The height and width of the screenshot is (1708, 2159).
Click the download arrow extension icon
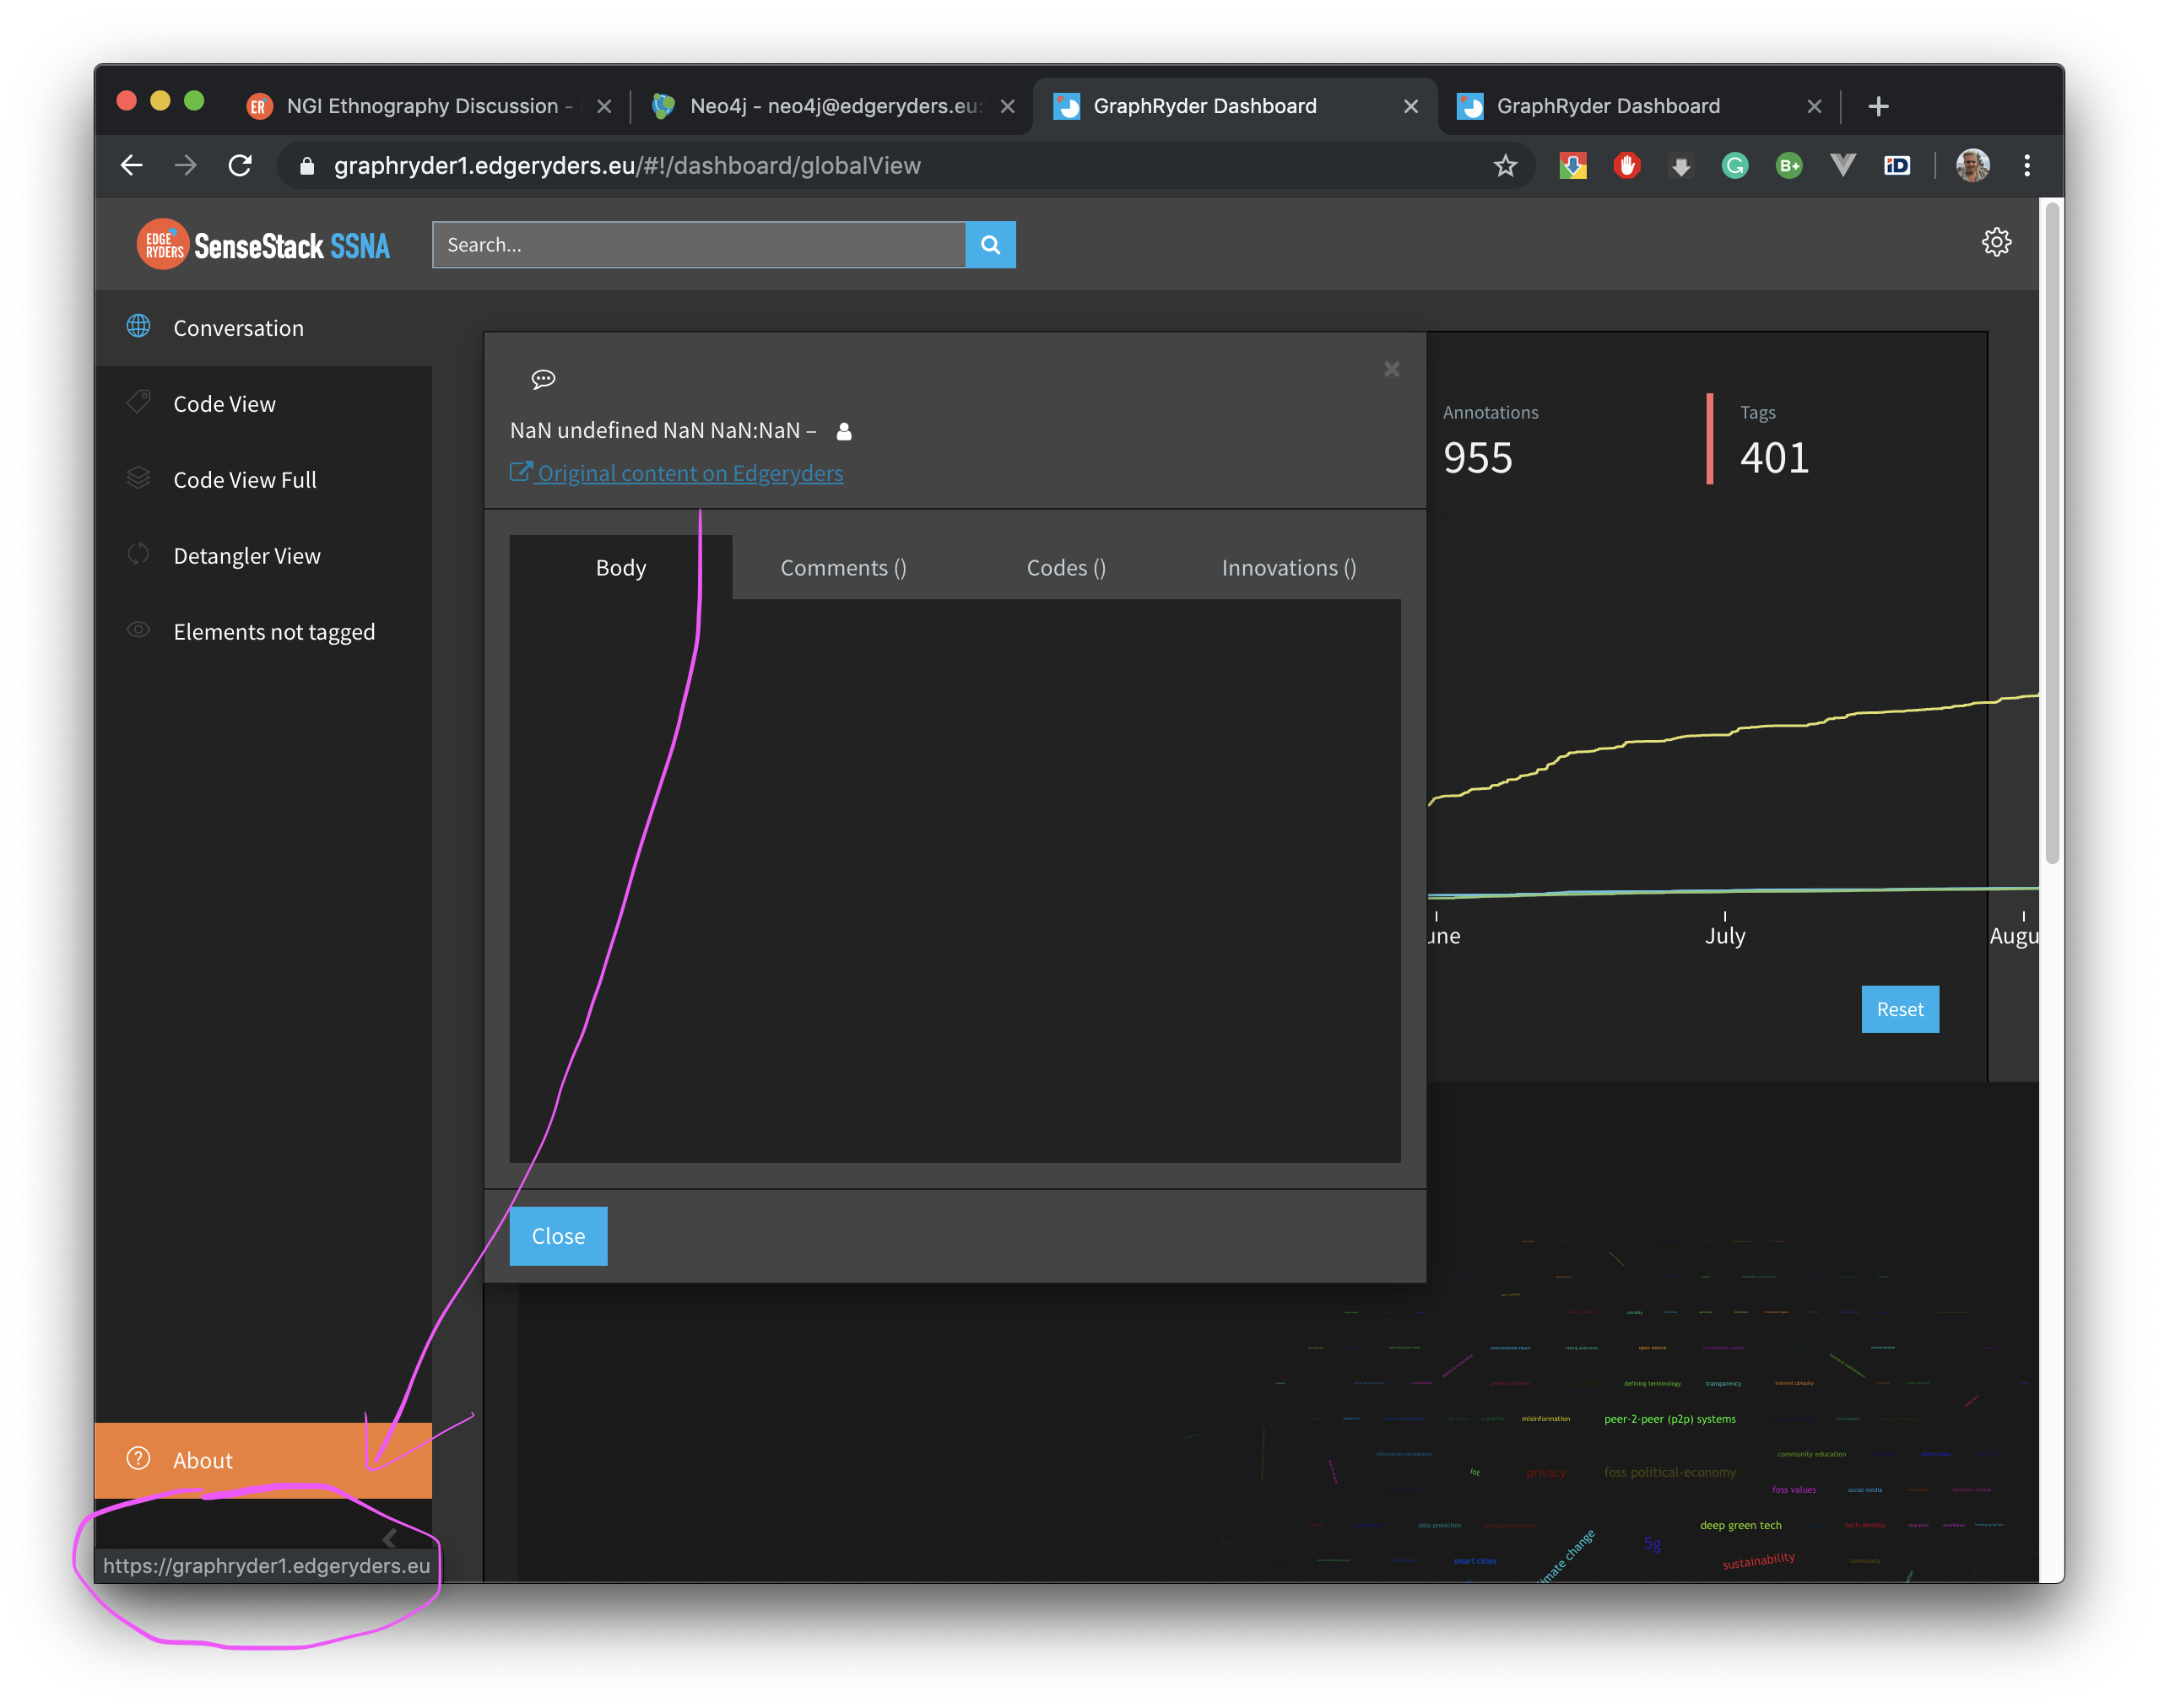pyautogui.click(x=1681, y=166)
